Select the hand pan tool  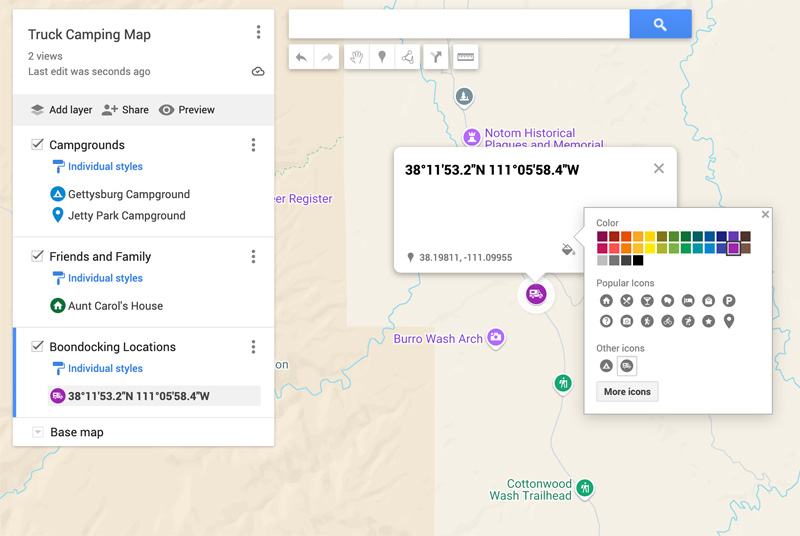pos(357,57)
